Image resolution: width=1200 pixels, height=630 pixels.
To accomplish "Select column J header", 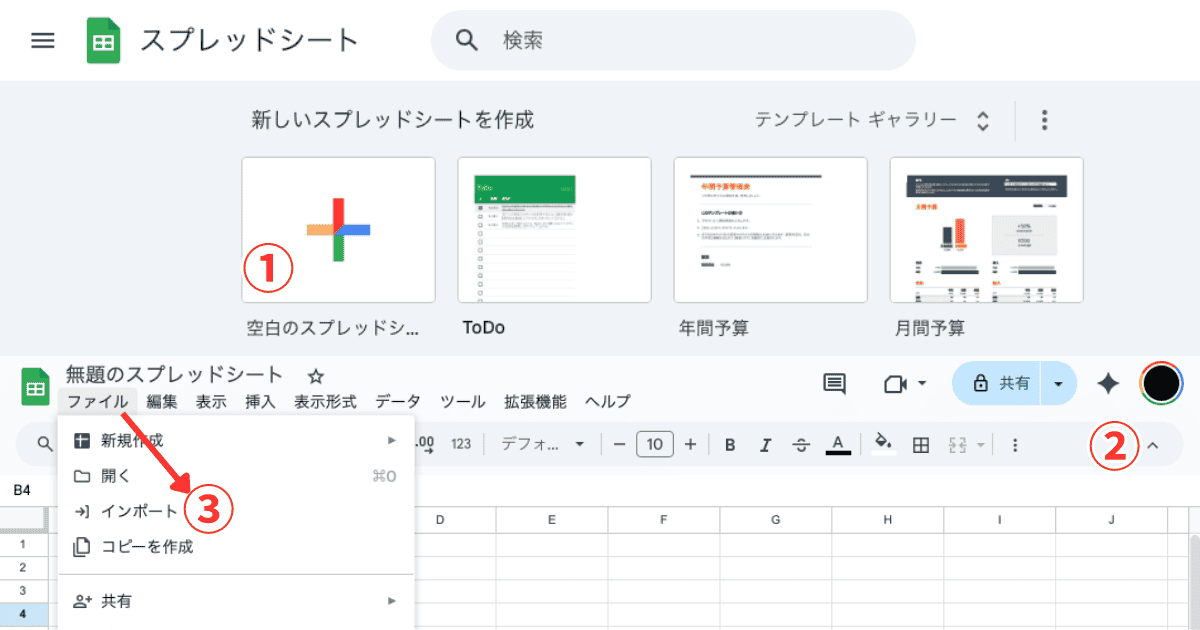I will pos(1112,520).
